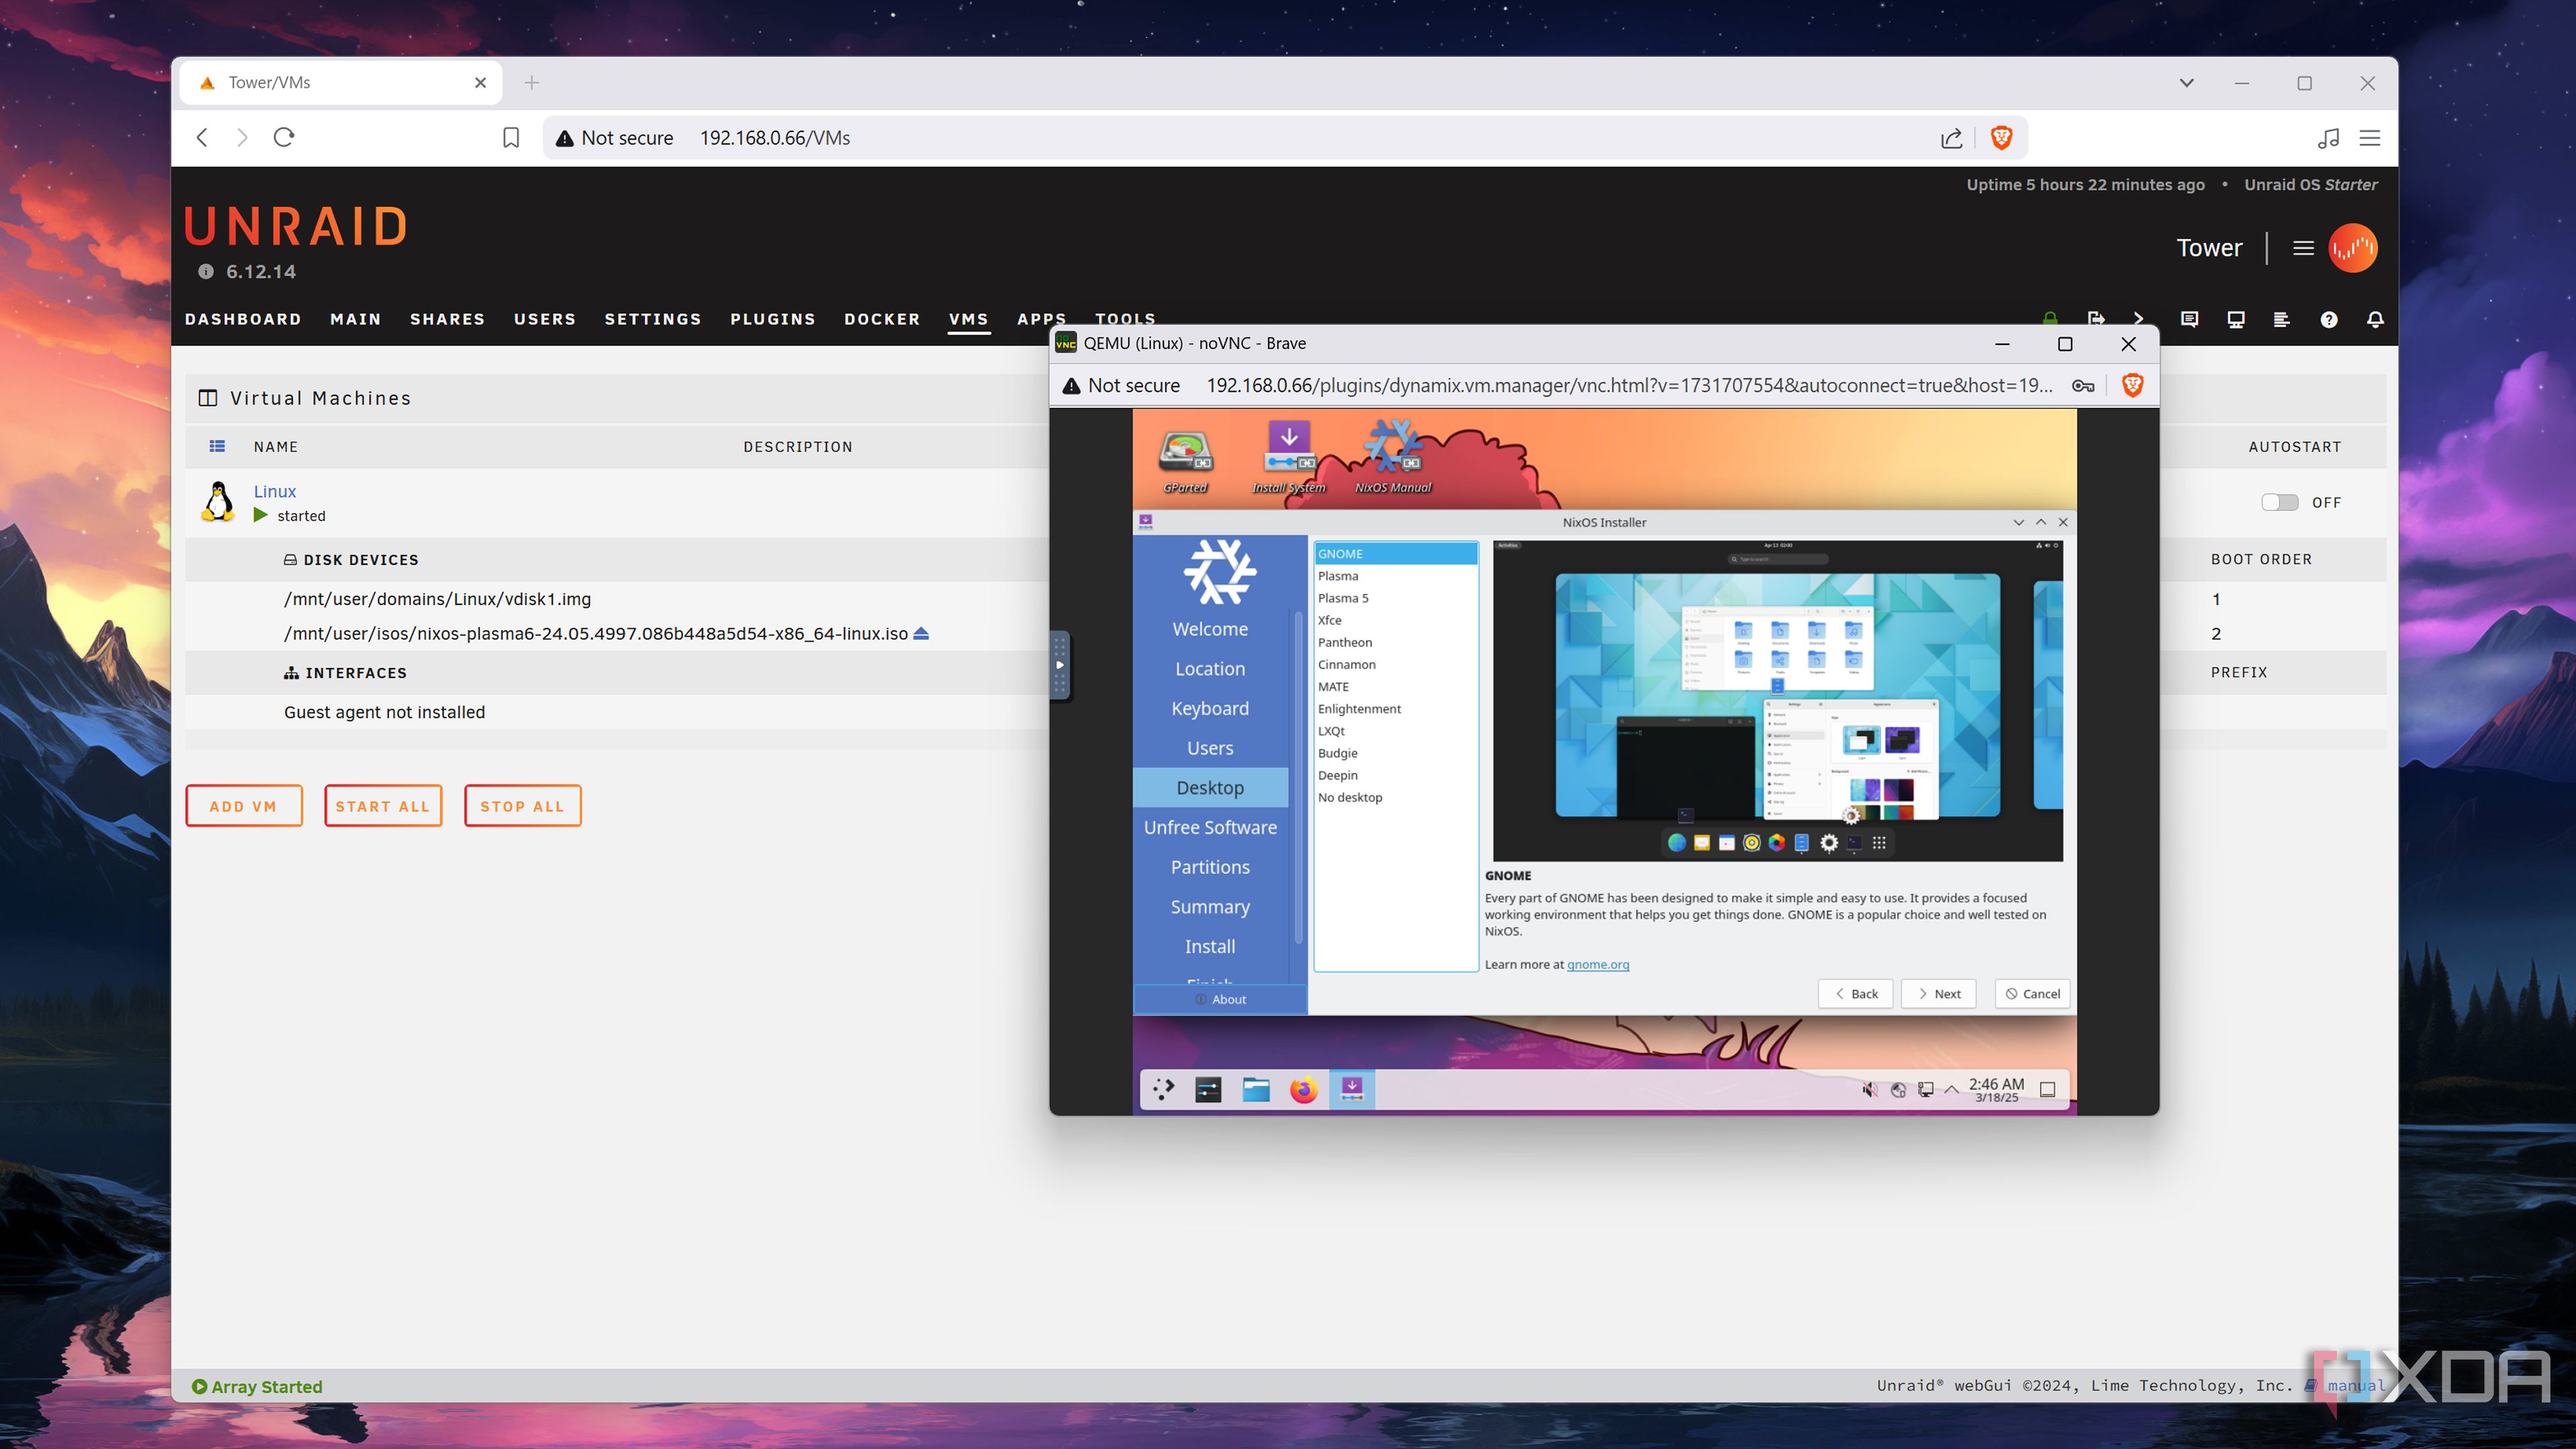Go to the Partitions installer step

point(1210,867)
